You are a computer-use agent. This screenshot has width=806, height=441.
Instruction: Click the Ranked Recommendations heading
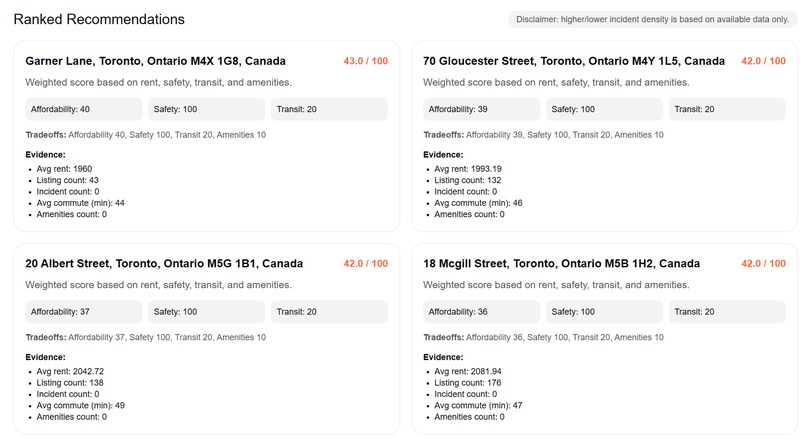[x=99, y=19]
